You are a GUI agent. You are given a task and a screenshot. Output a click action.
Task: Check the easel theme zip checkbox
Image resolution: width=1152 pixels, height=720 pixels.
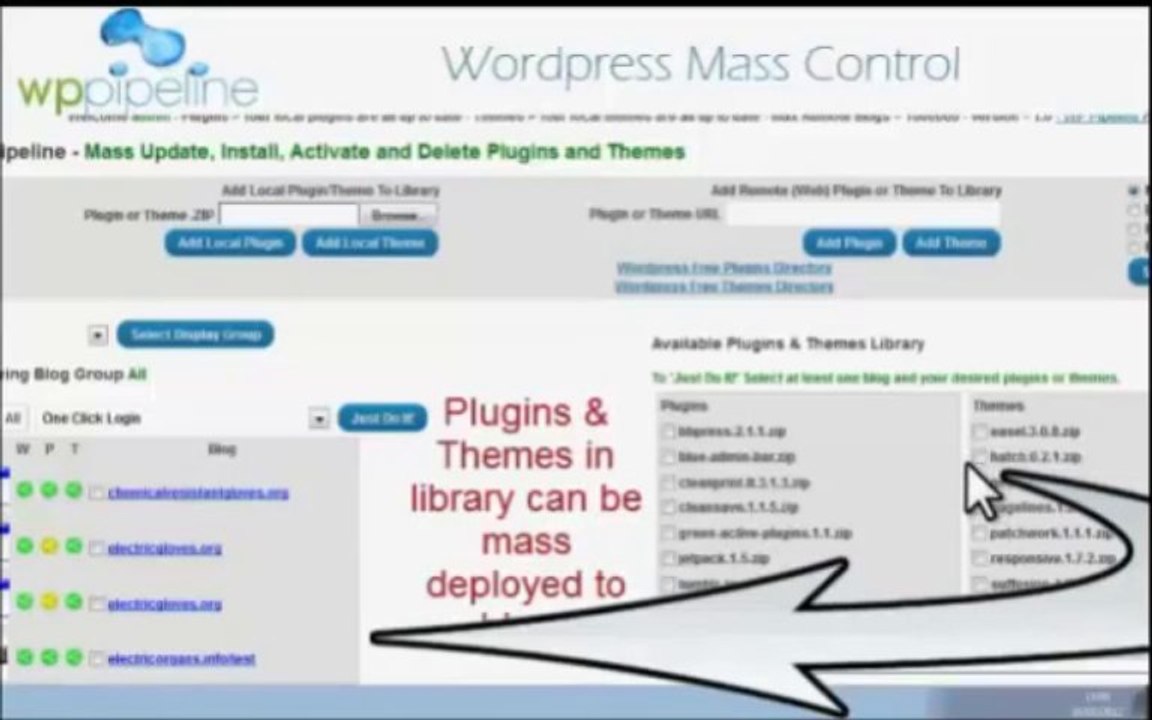coord(979,431)
